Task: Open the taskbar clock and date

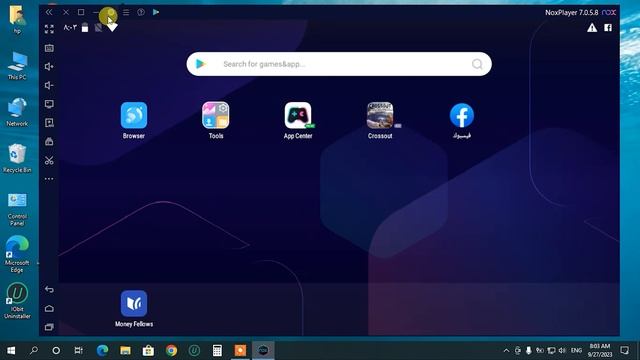Action: pyautogui.click(x=599, y=350)
